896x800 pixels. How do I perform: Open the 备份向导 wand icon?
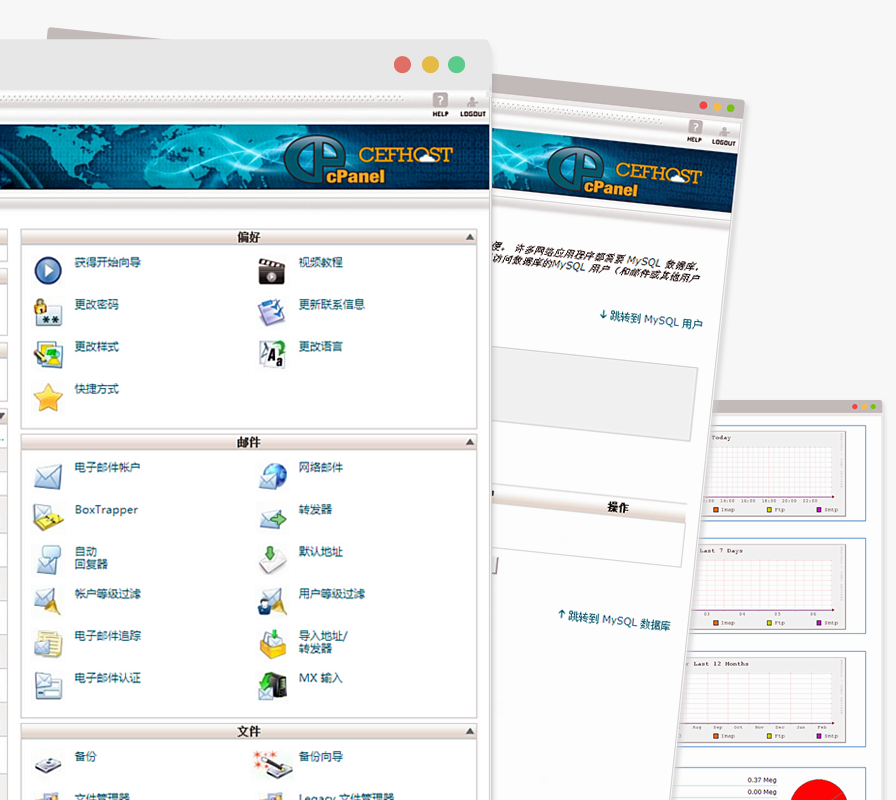coord(273,765)
